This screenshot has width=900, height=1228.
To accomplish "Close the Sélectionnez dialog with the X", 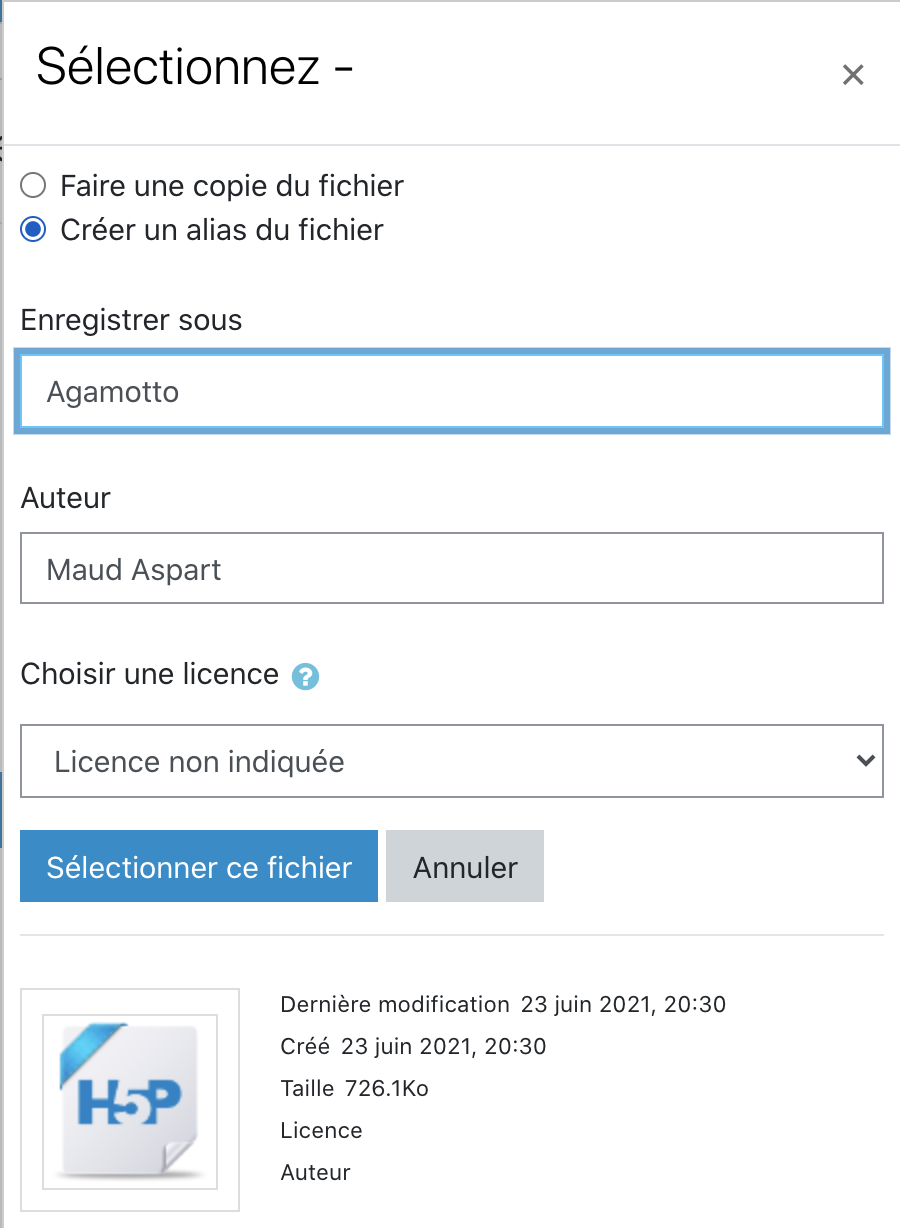I will coord(852,75).
